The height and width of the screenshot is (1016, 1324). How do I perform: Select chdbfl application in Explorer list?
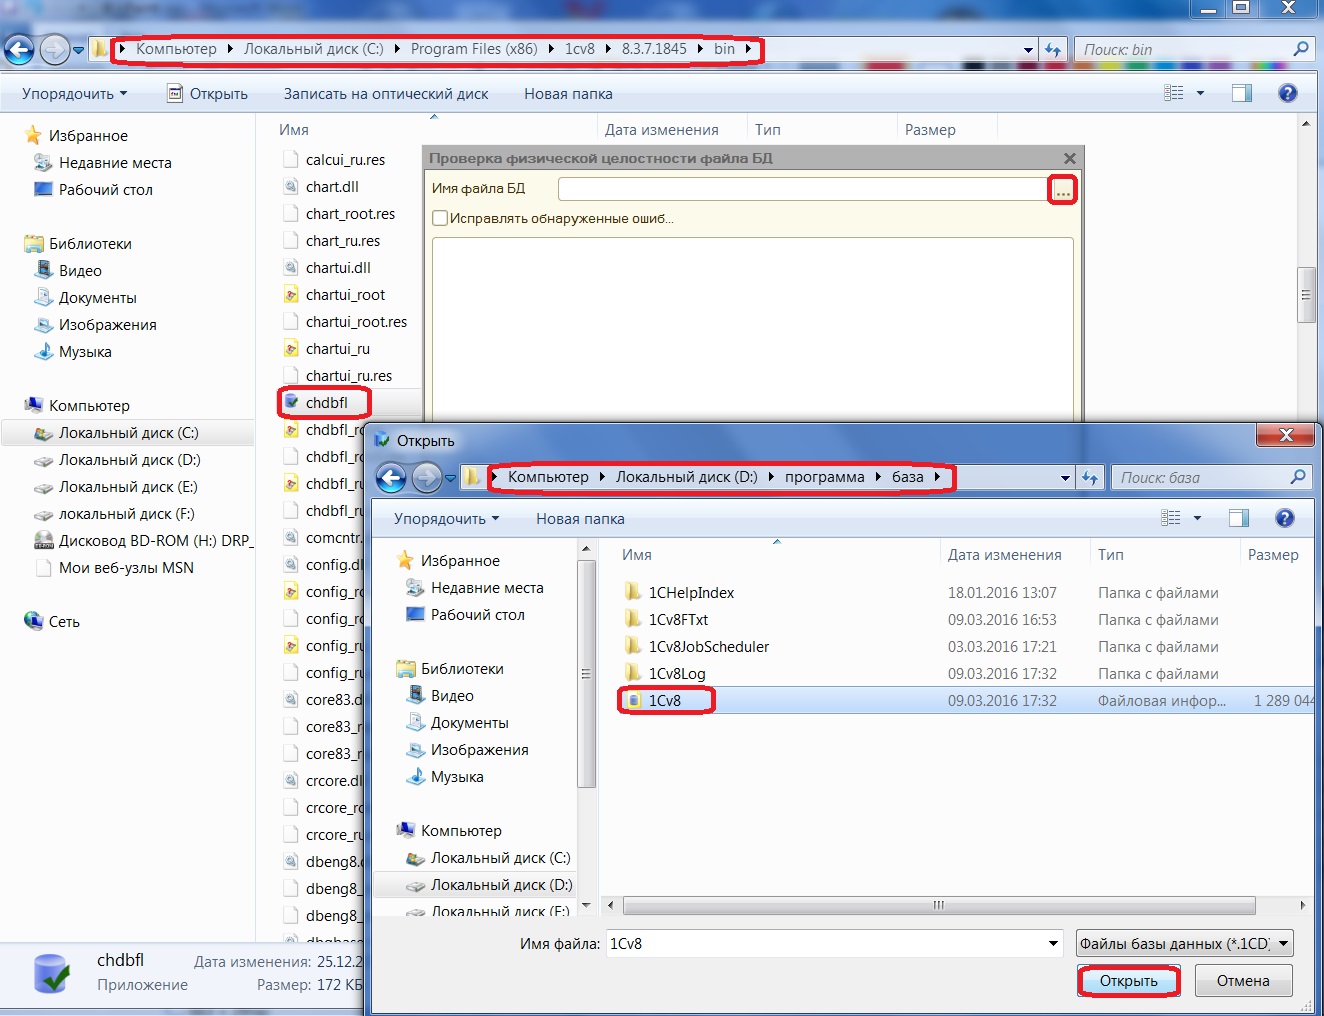coord(326,402)
